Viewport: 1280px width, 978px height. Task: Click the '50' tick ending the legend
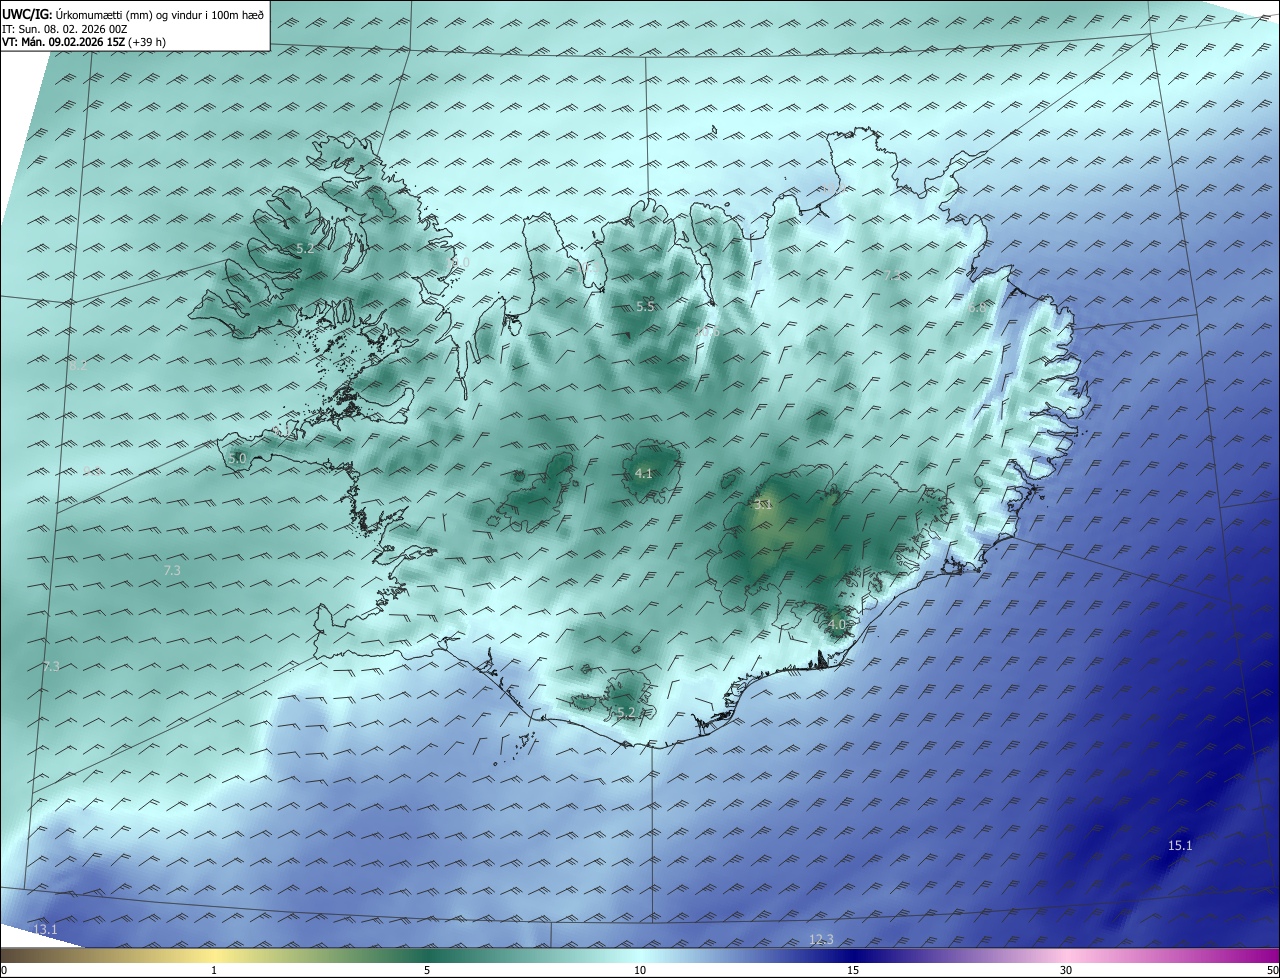pos(1272,971)
